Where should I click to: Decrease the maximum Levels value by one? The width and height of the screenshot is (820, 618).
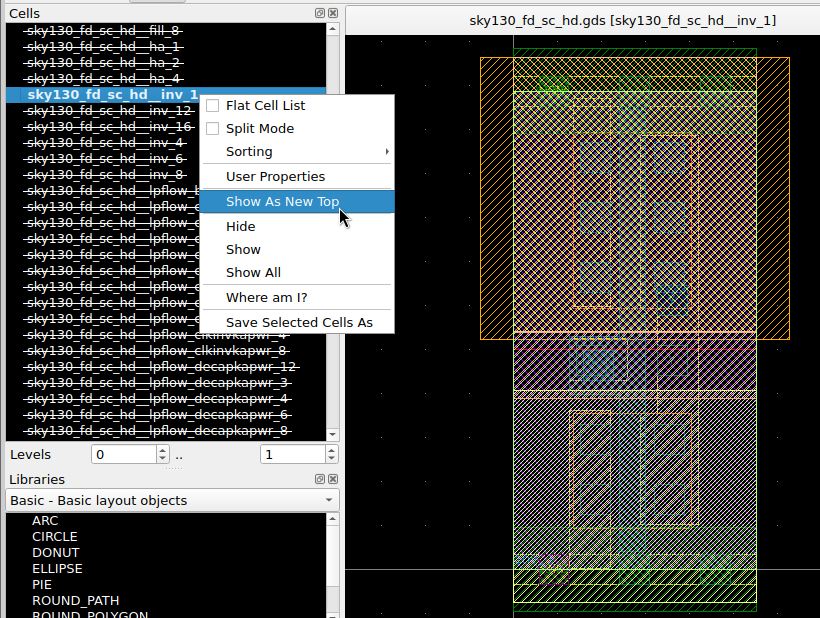[x=333, y=459]
